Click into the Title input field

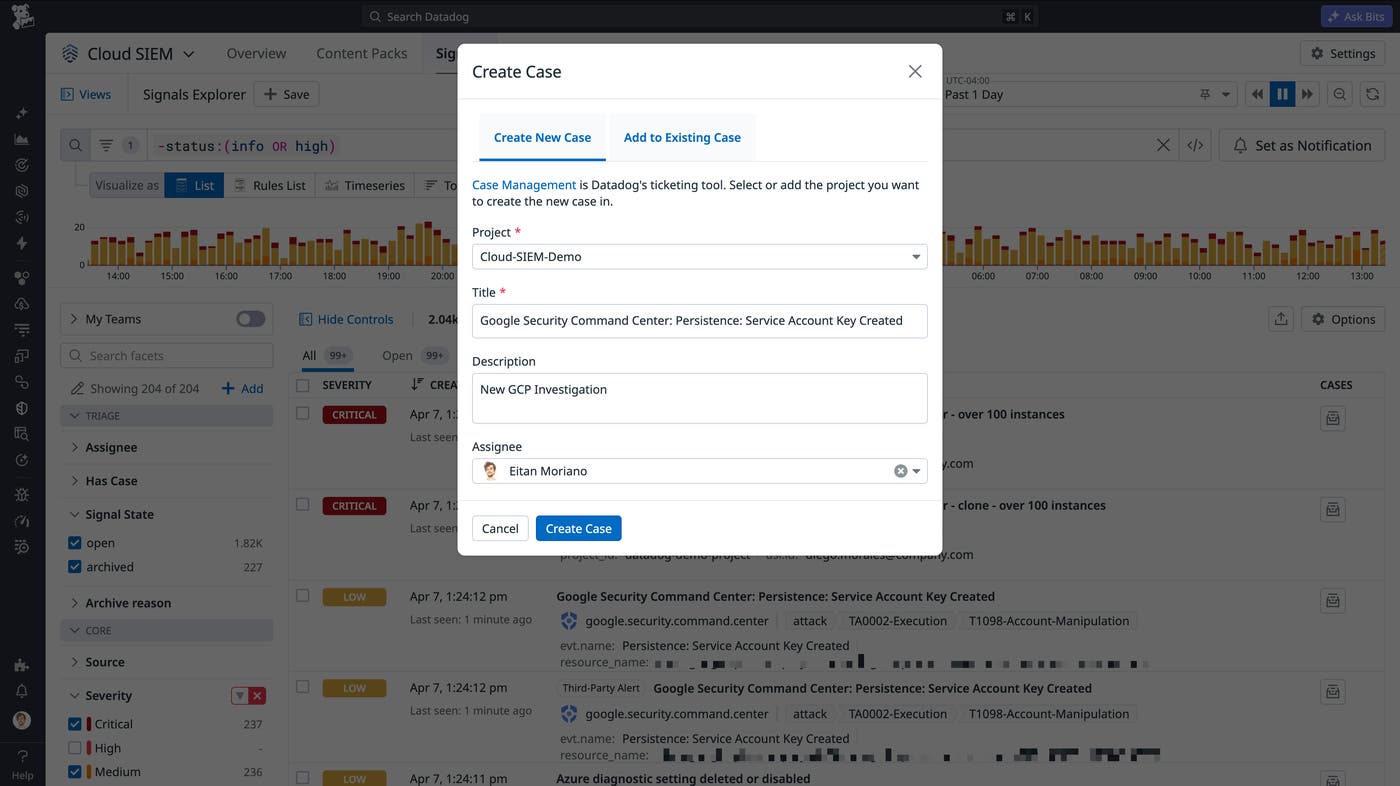point(699,321)
